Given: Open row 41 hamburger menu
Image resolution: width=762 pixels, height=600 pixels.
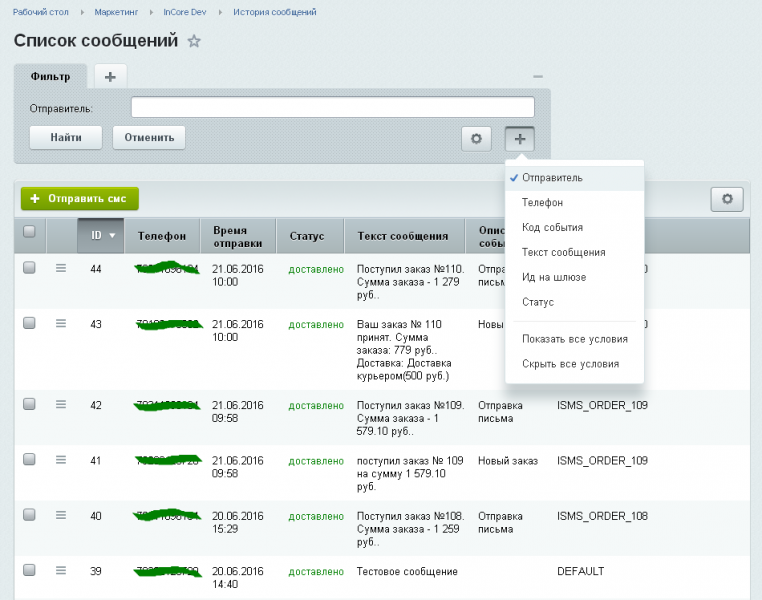Looking at the screenshot, I should [60, 460].
